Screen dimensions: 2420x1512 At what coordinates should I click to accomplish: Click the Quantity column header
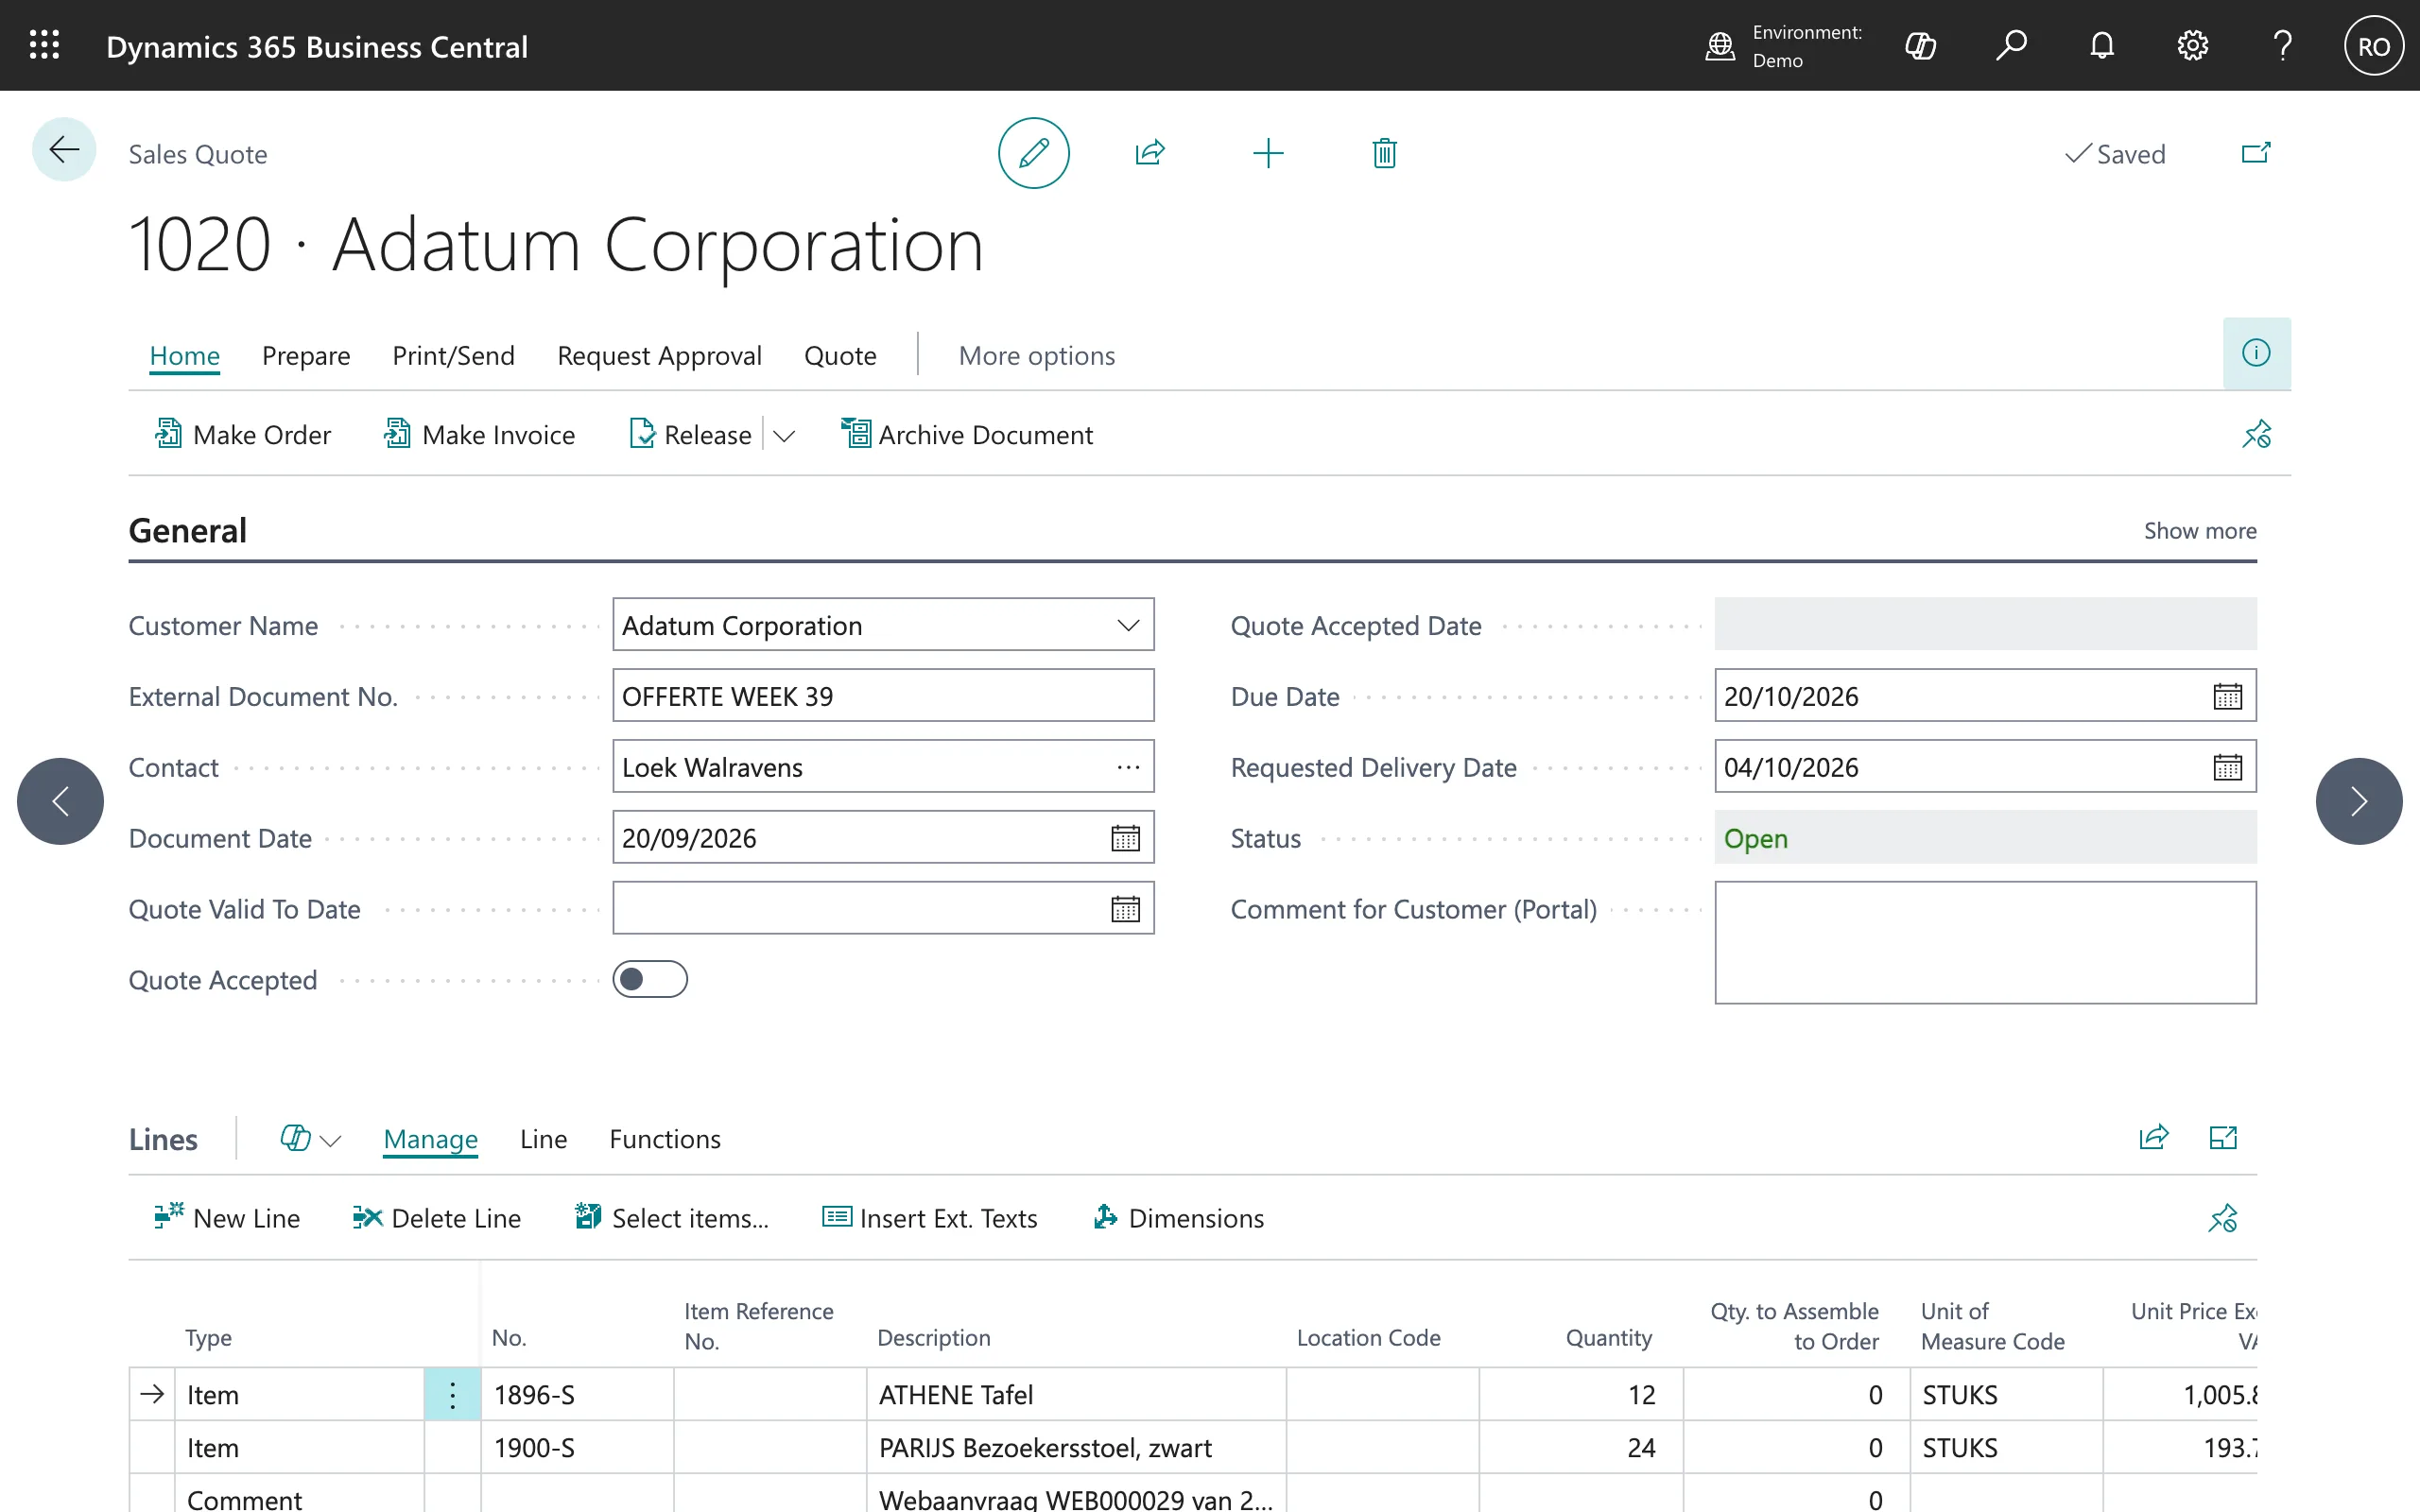pyautogui.click(x=1608, y=1338)
